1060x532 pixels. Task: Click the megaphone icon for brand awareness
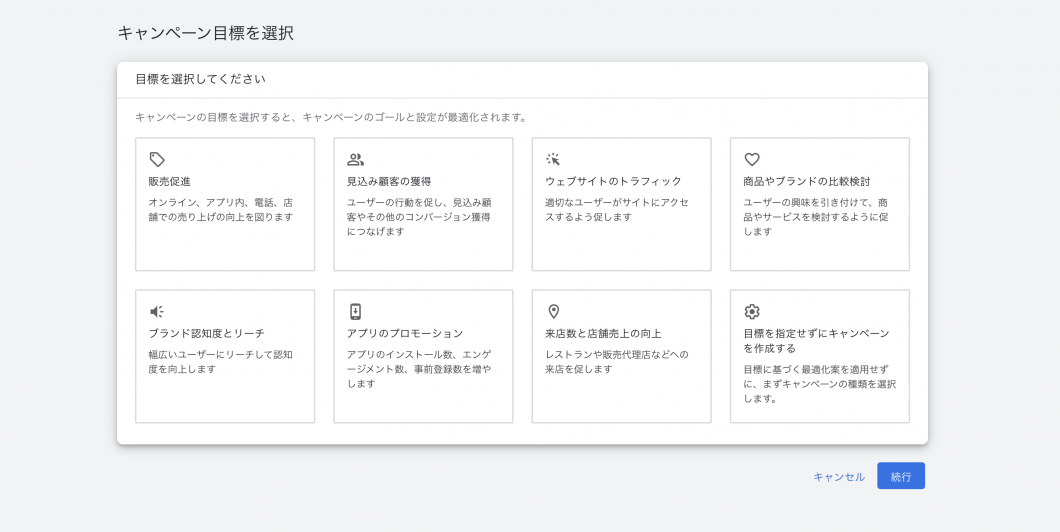pyautogui.click(x=157, y=311)
